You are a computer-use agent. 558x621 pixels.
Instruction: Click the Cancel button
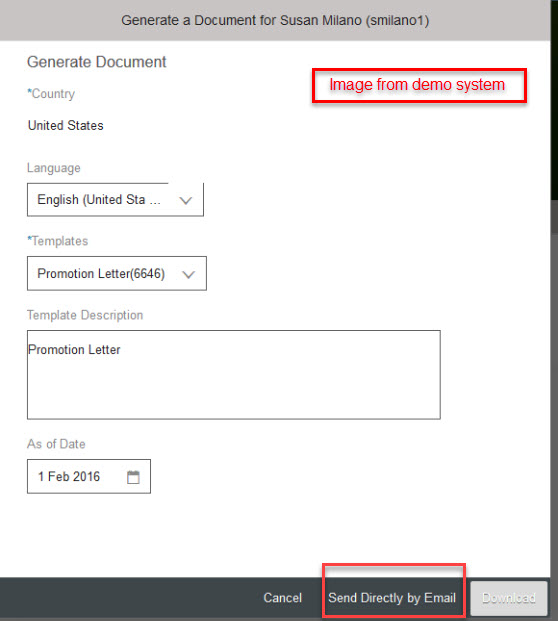click(283, 598)
